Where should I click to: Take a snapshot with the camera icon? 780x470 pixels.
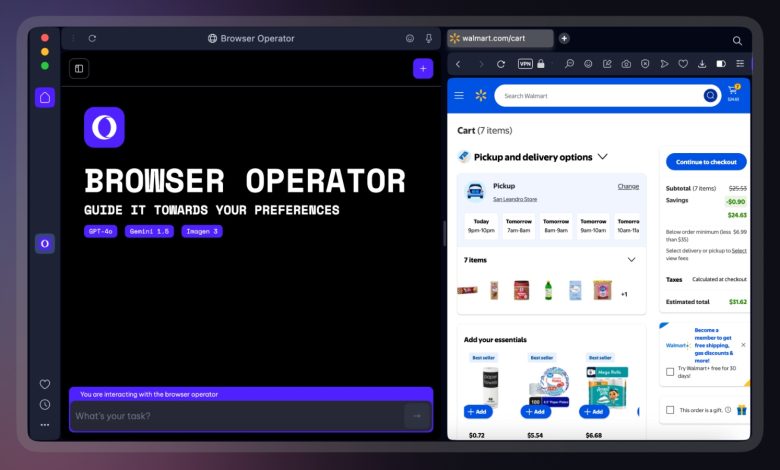626,64
